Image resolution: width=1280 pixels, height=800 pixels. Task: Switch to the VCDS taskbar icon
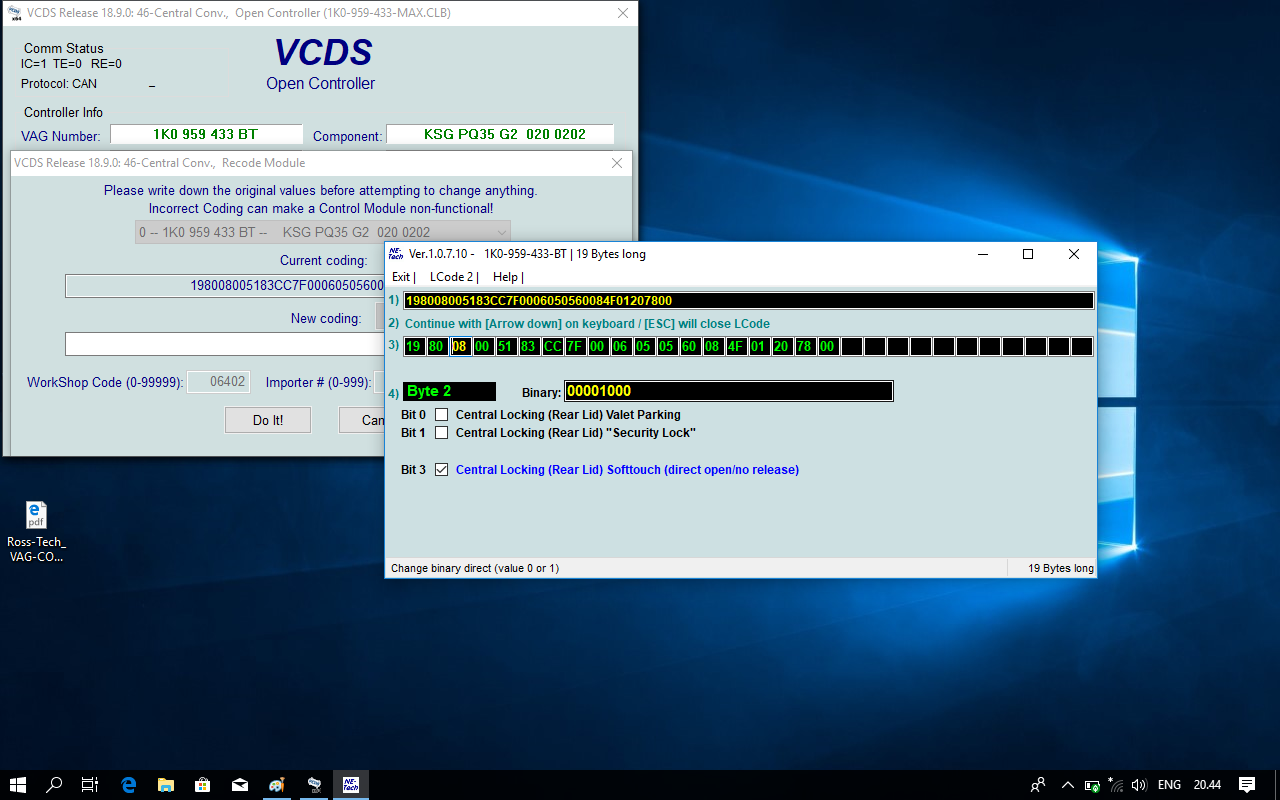[314, 785]
